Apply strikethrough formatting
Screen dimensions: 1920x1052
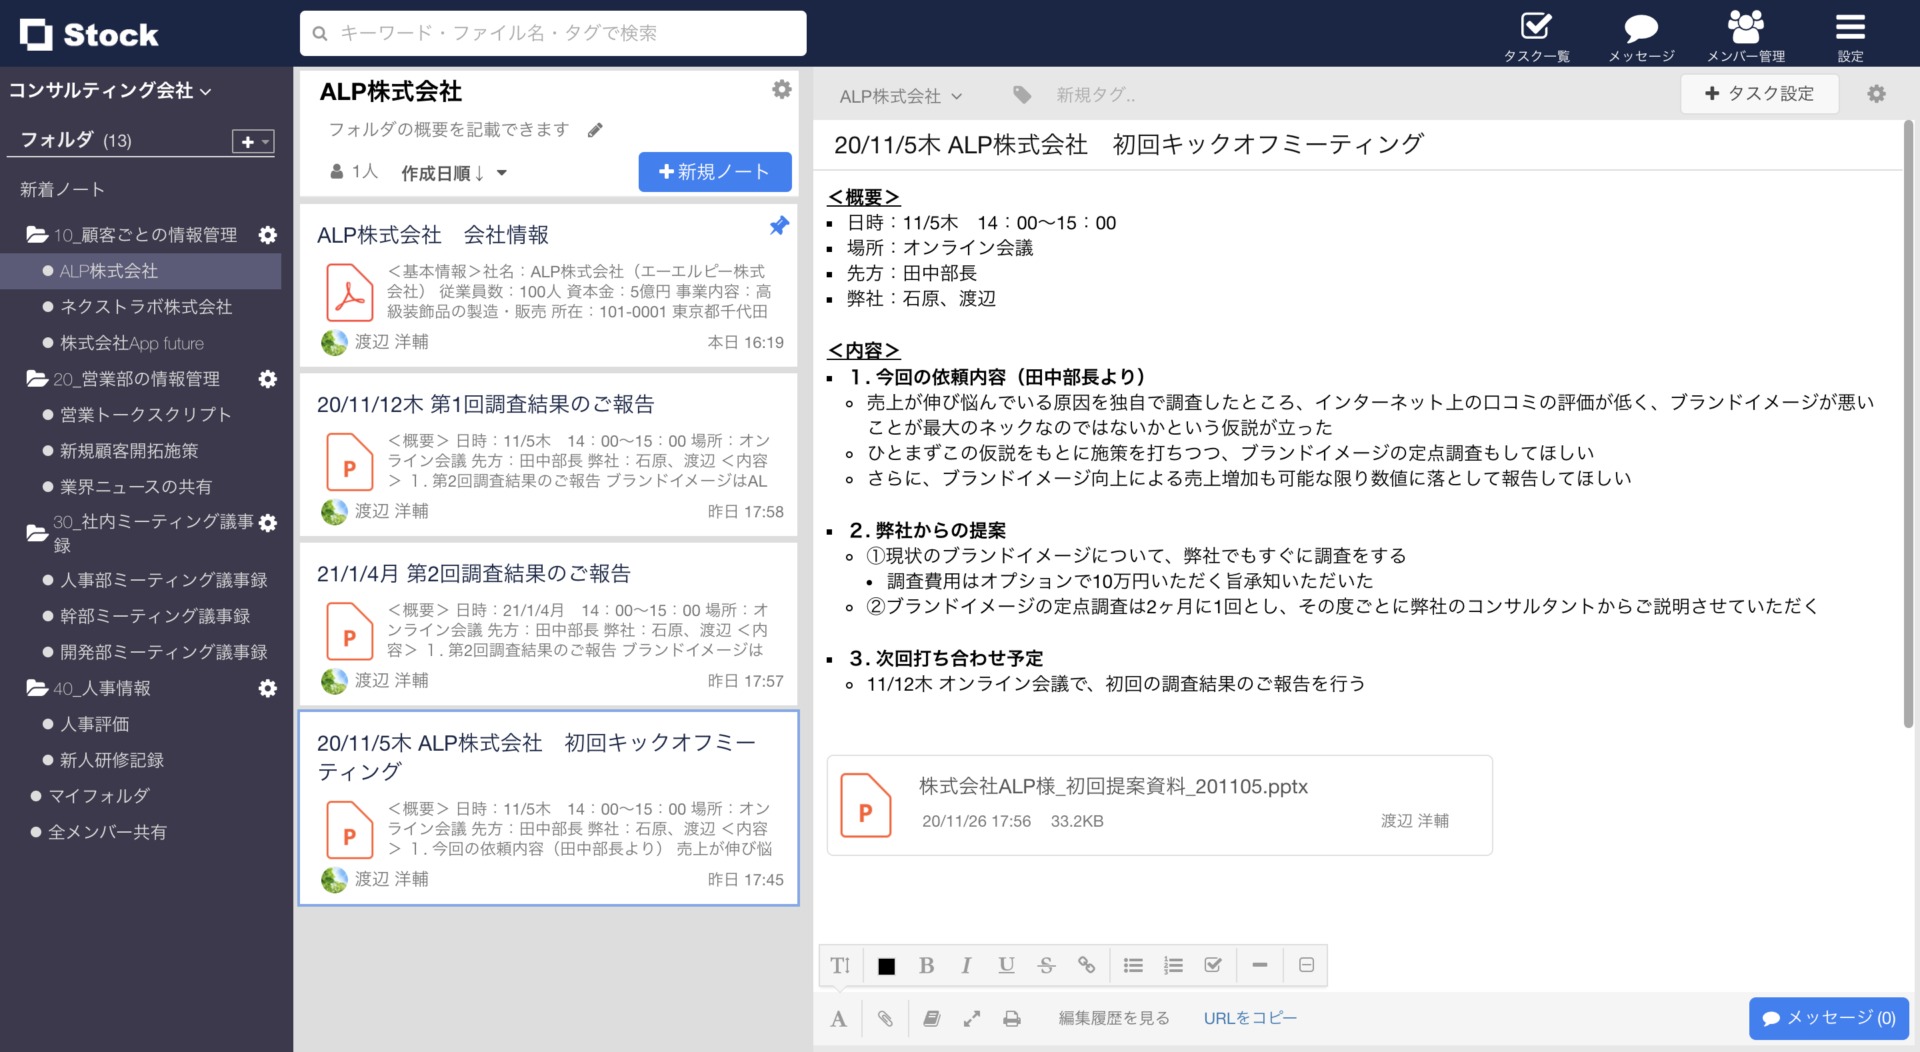tap(1046, 965)
